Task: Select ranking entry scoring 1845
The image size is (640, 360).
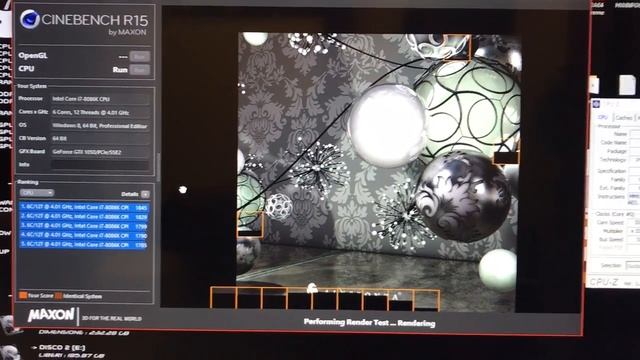Action: [84, 207]
